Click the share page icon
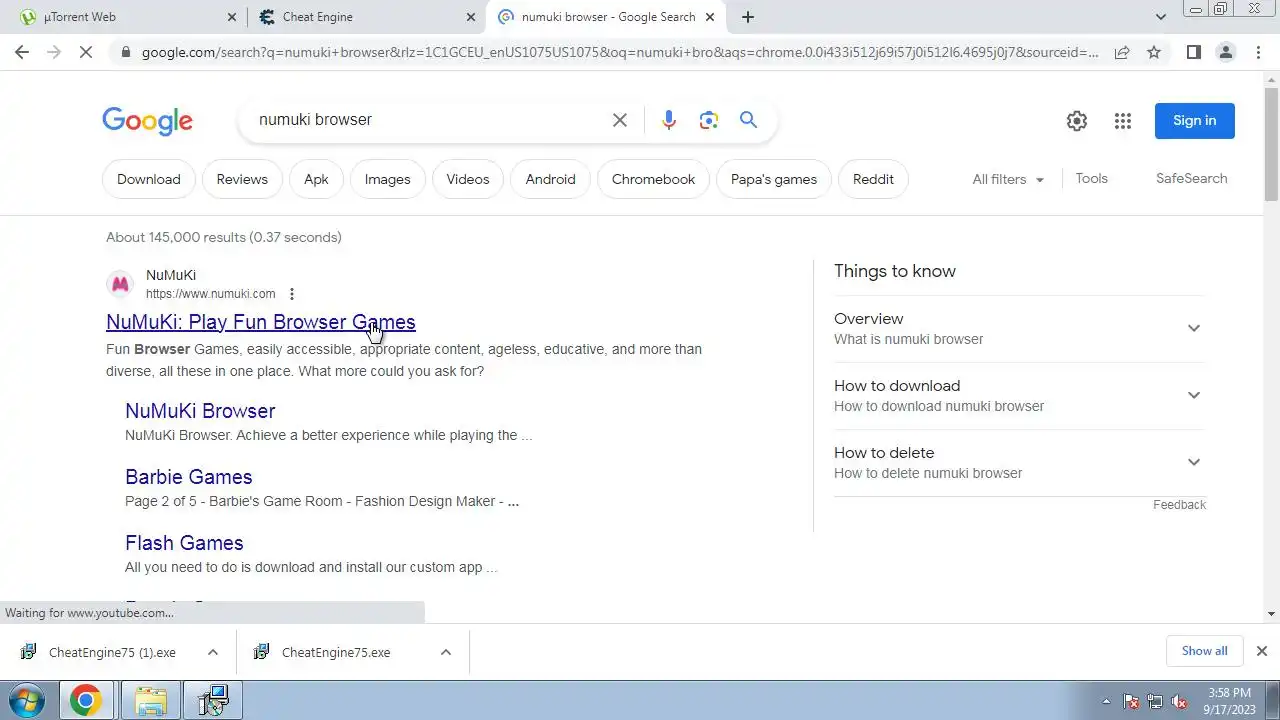Image resolution: width=1280 pixels, height=720 pixels. pos(1122,52)
